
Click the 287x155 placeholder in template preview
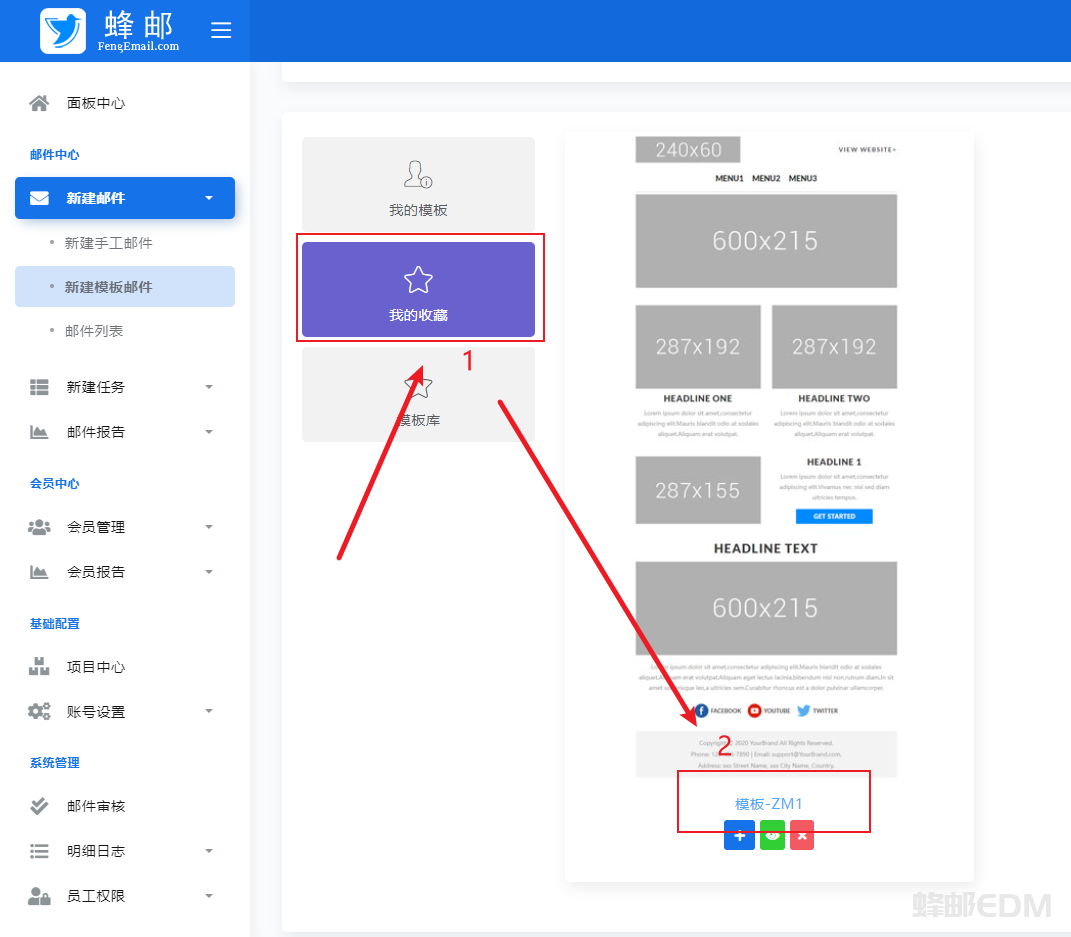[x=698, y=490]
